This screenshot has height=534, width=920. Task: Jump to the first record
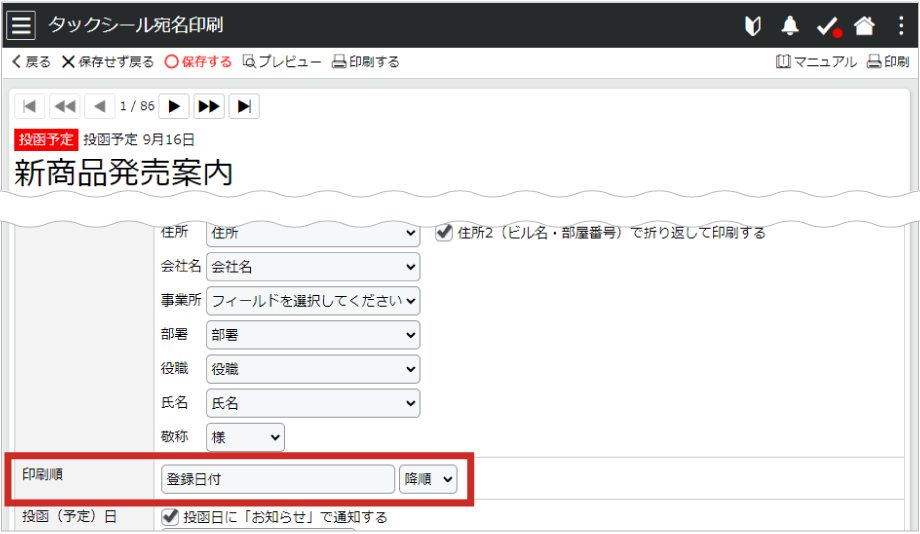29,106
